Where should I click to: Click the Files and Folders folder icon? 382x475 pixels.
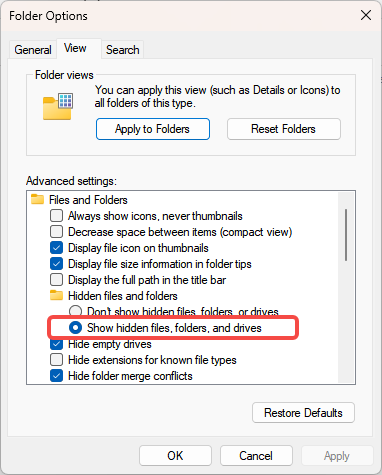(x=37, y=200)
